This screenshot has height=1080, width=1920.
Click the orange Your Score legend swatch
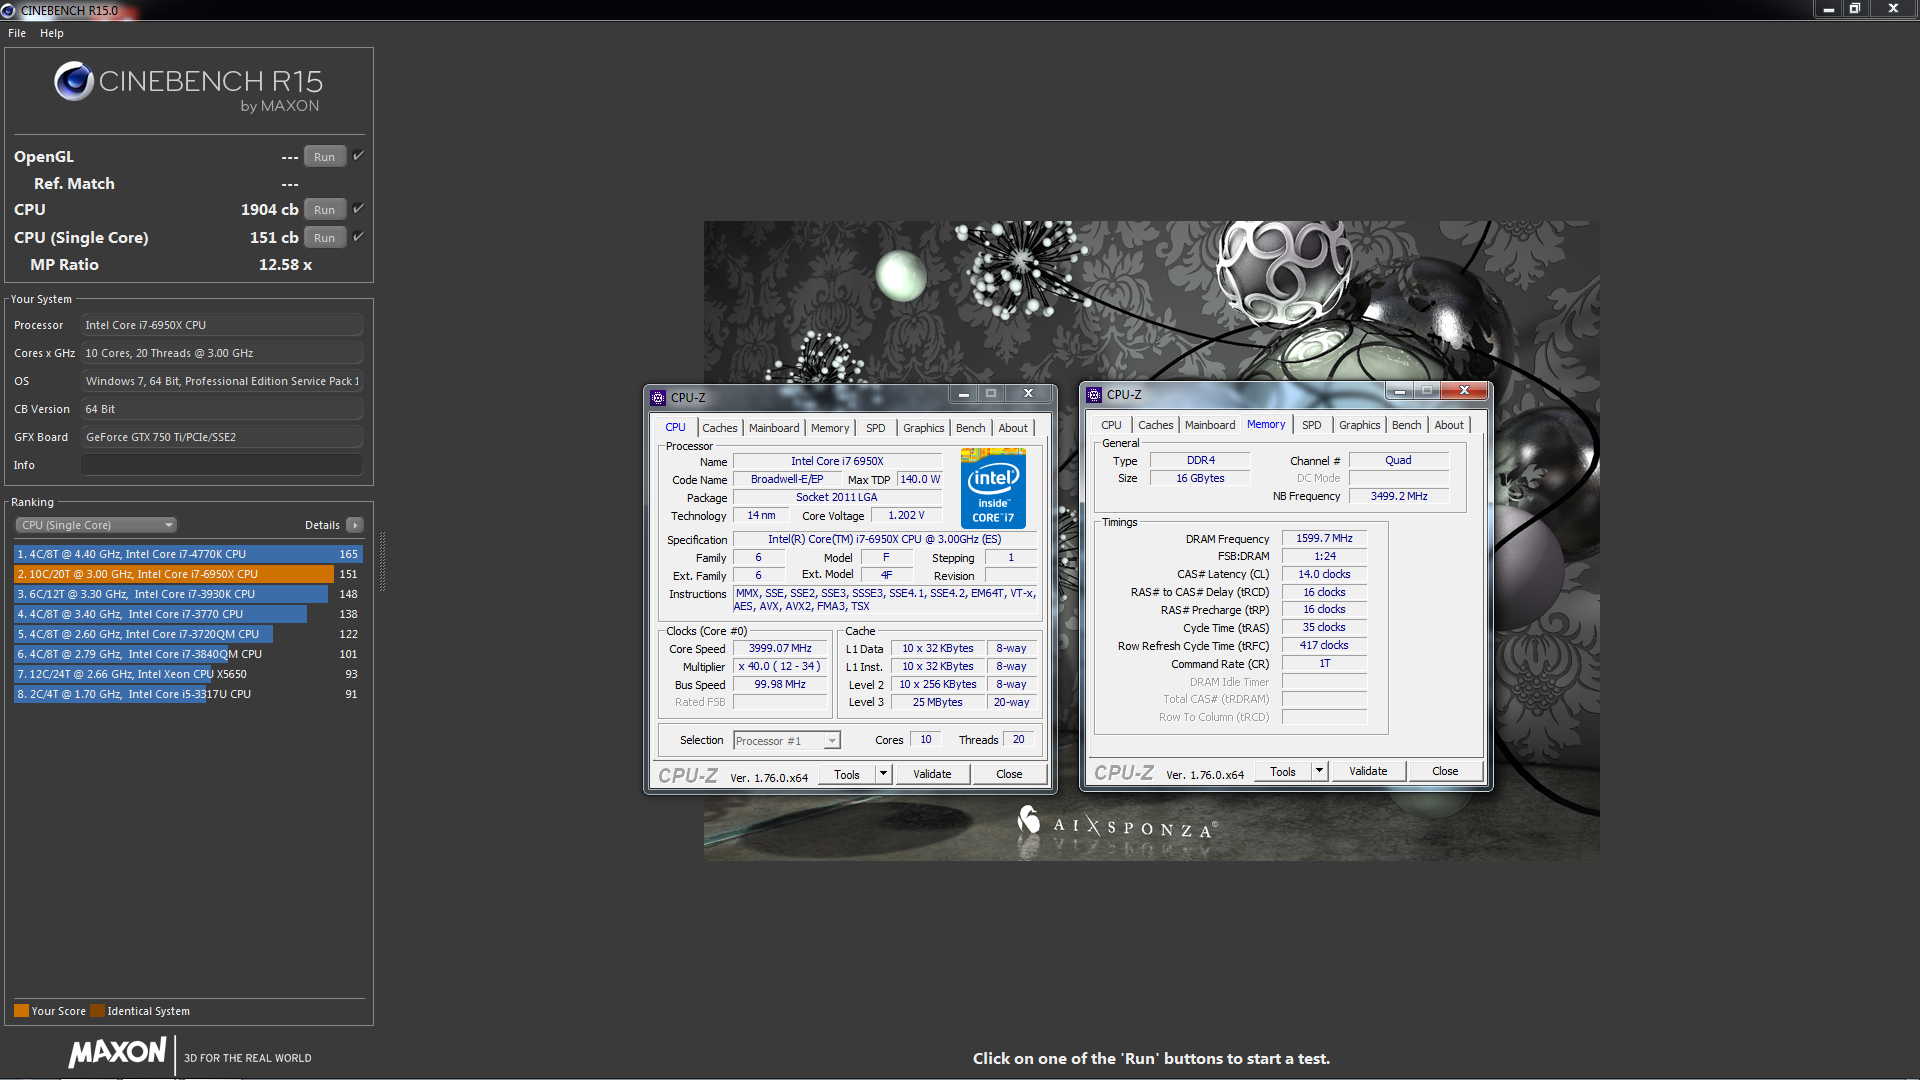tap(19, 1010)
